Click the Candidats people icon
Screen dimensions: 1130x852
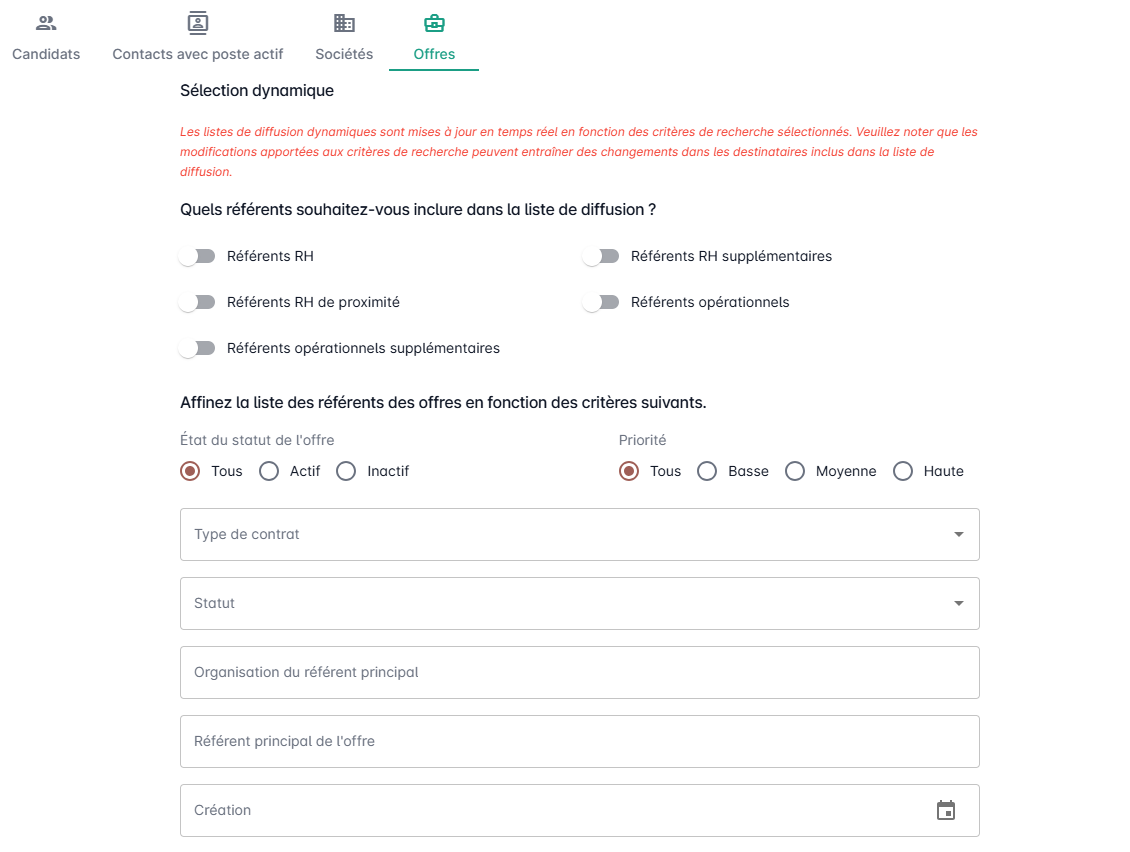(46, 23)
